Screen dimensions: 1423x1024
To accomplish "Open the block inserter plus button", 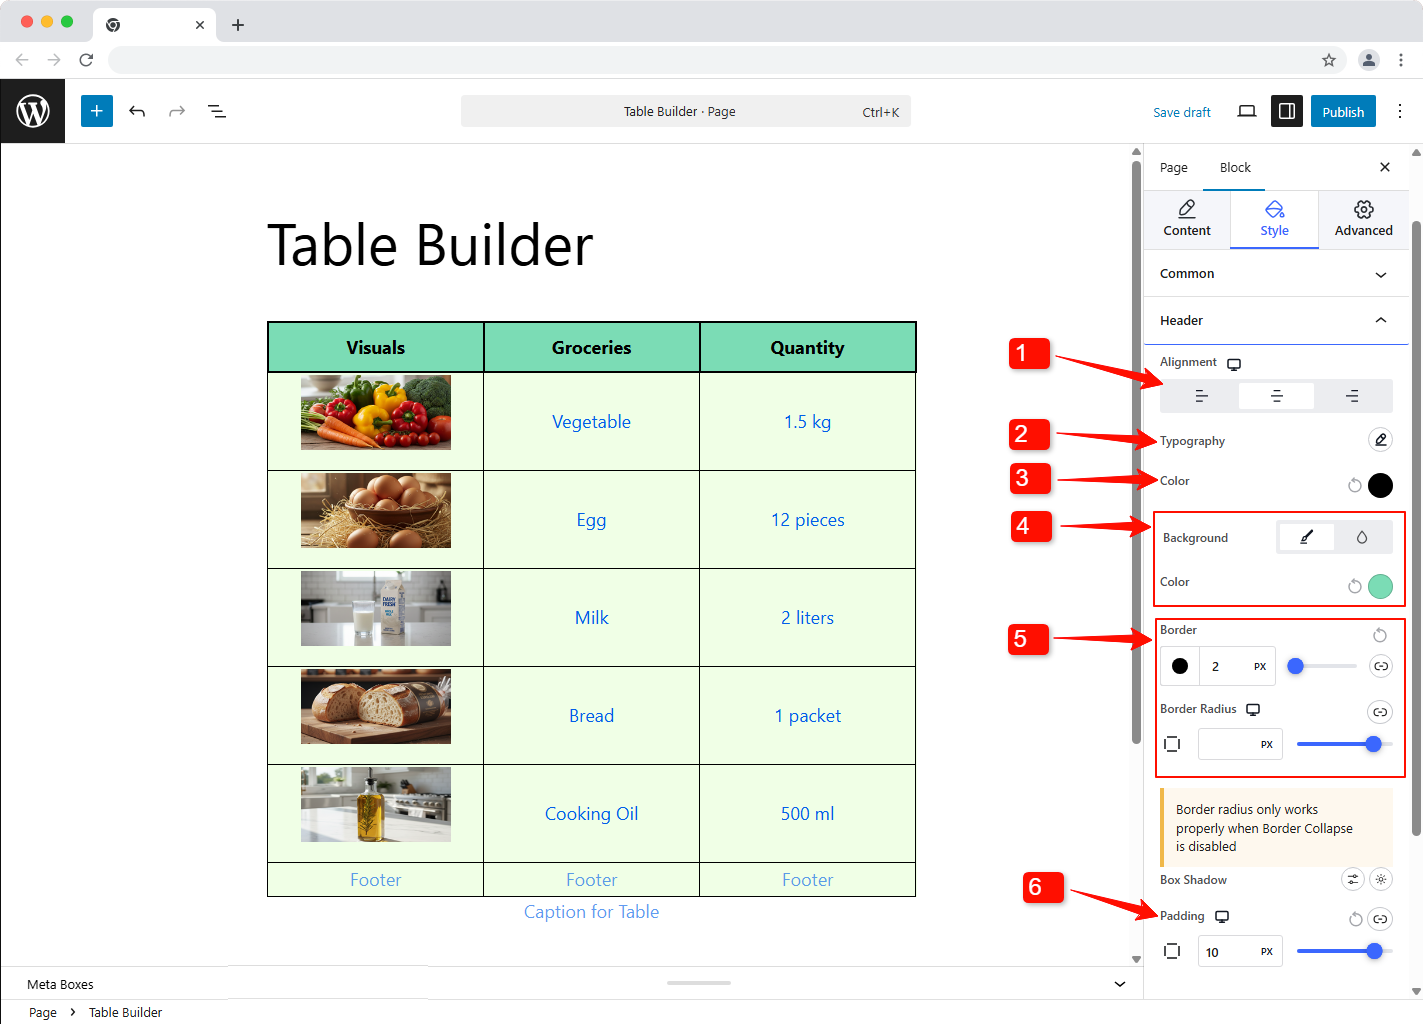I will coord(97,111).
